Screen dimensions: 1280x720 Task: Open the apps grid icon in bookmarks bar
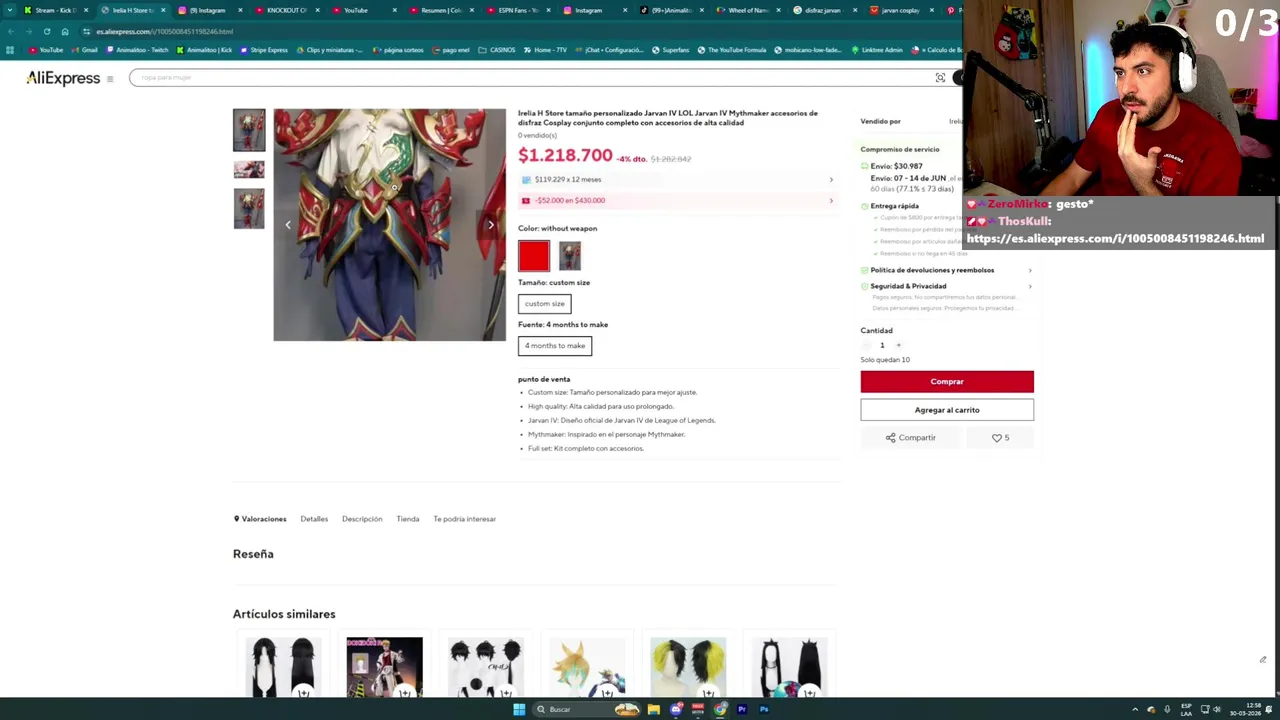tap(10, 50)
